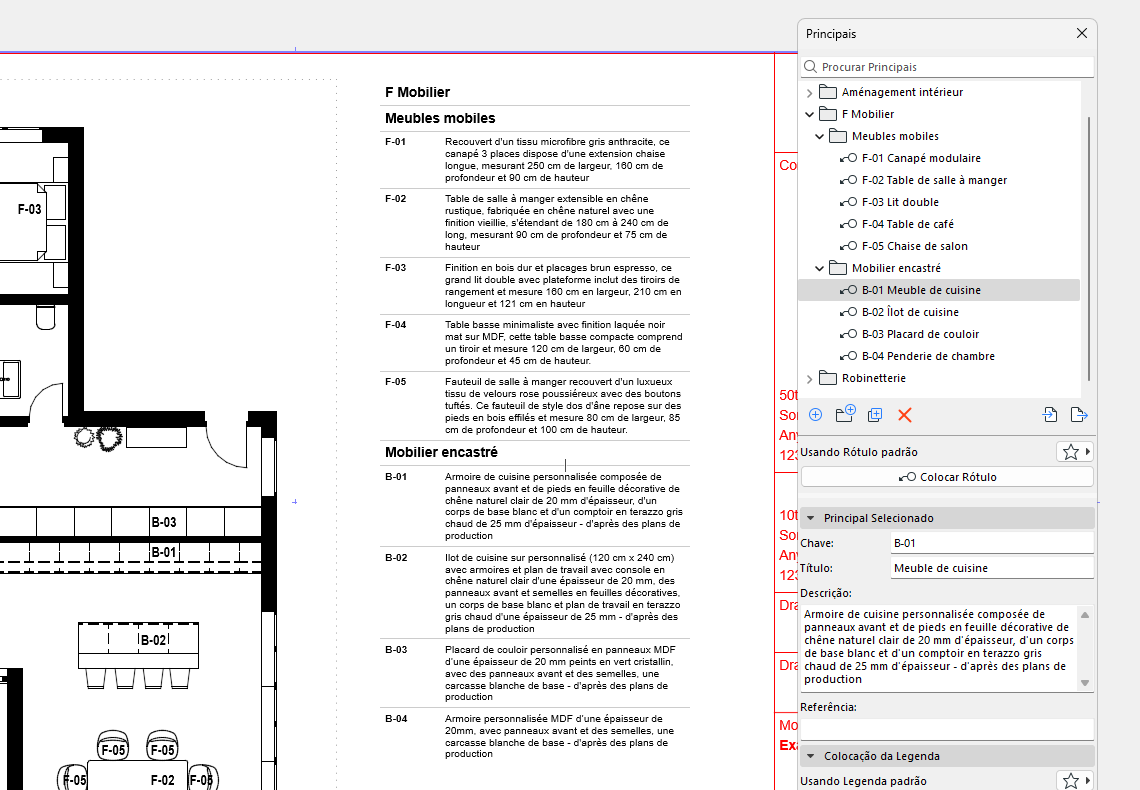The width and height of the screenshot is (1140, 790).
Task: Click the F Mobilier legend title
Action: point(417,92)
